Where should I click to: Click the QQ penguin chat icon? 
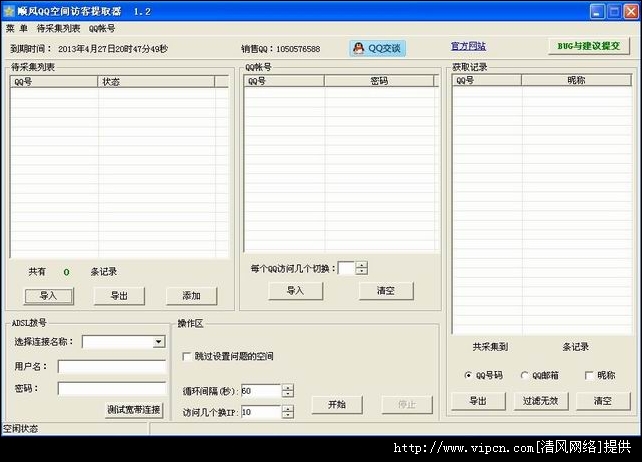[359, 48]
